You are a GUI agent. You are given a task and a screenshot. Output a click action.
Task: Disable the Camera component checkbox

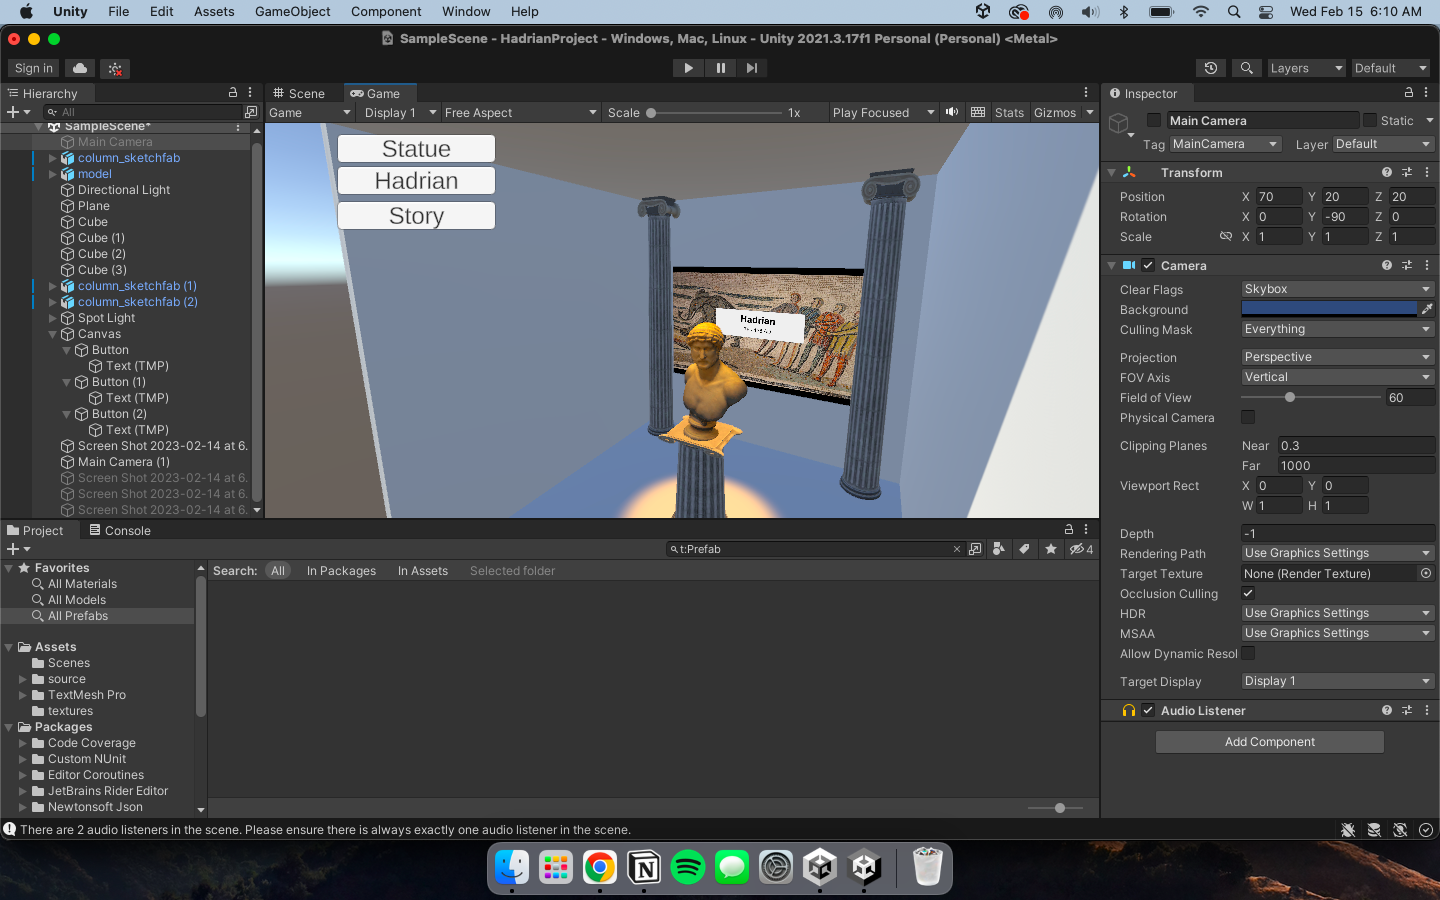[x=1148, y=265]
